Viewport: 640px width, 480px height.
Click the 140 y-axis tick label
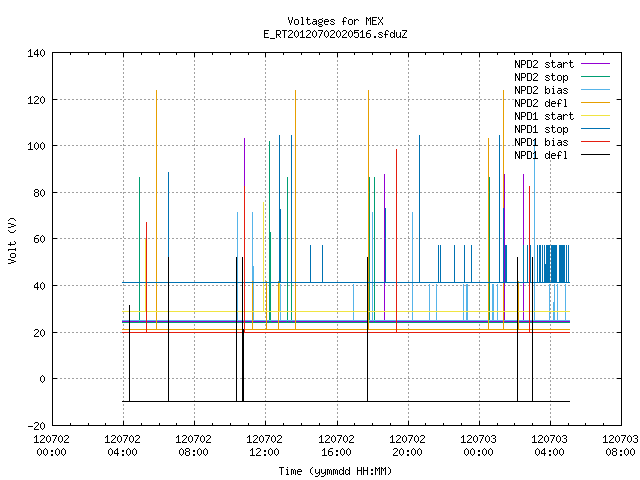[36, 53]
